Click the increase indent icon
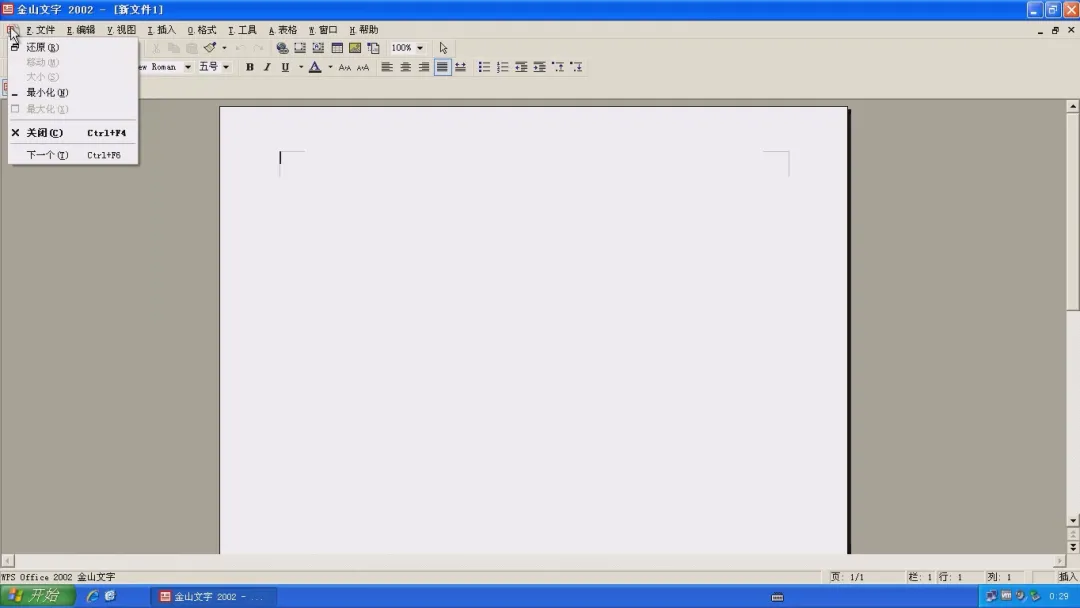The height and width of the screenshot is (608, 1080). pyautogui.click(x=539, y=67)
